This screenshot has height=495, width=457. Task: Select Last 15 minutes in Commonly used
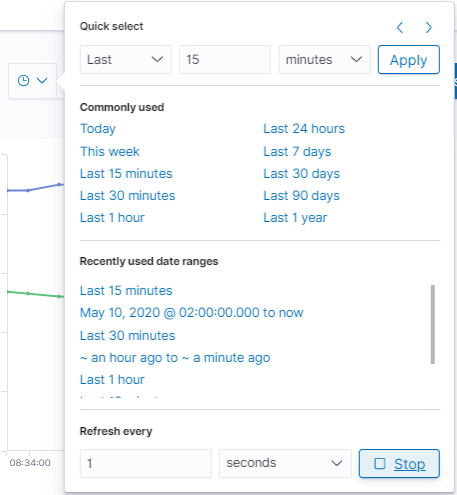(126, 174)
